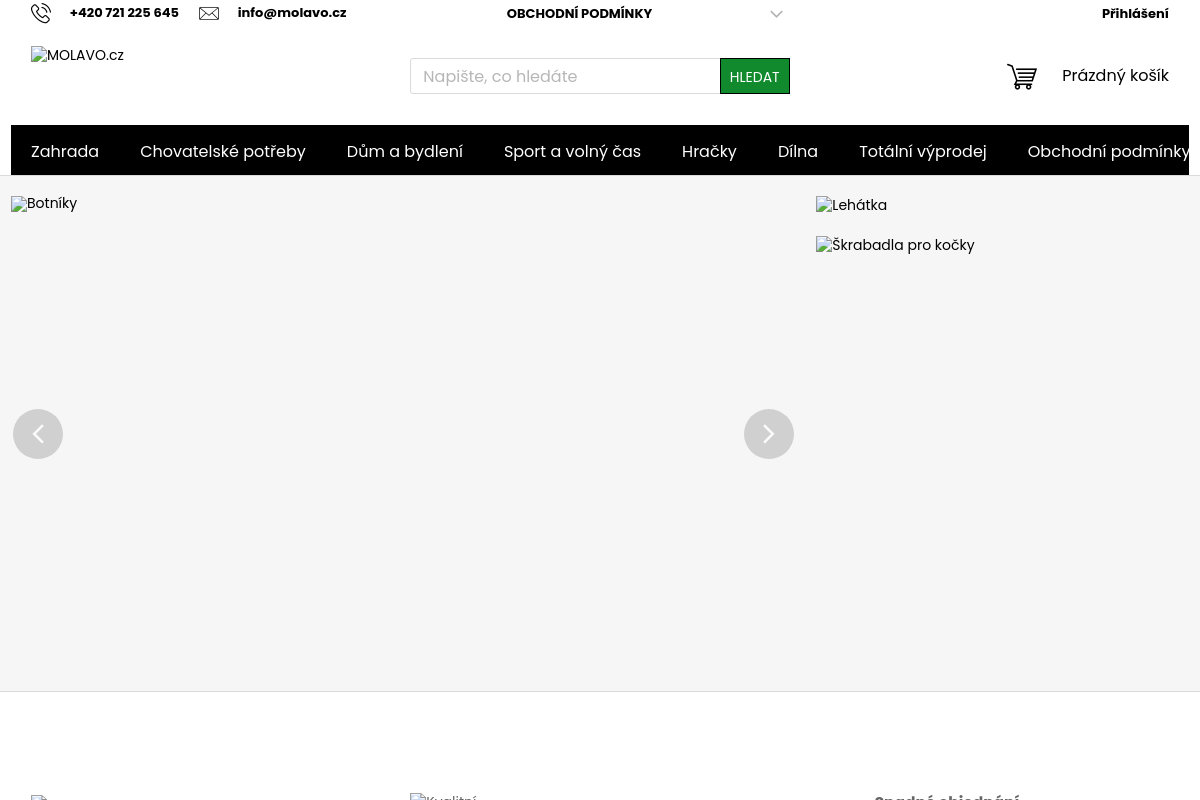Select the Hračky menu item

[709, 151]
